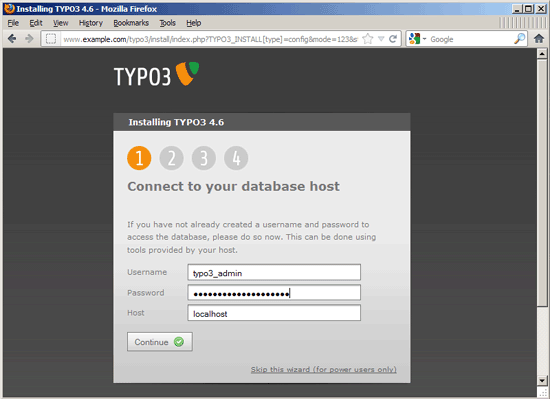Select step 3 circle in wizard
550x399 pixels.
203,158
